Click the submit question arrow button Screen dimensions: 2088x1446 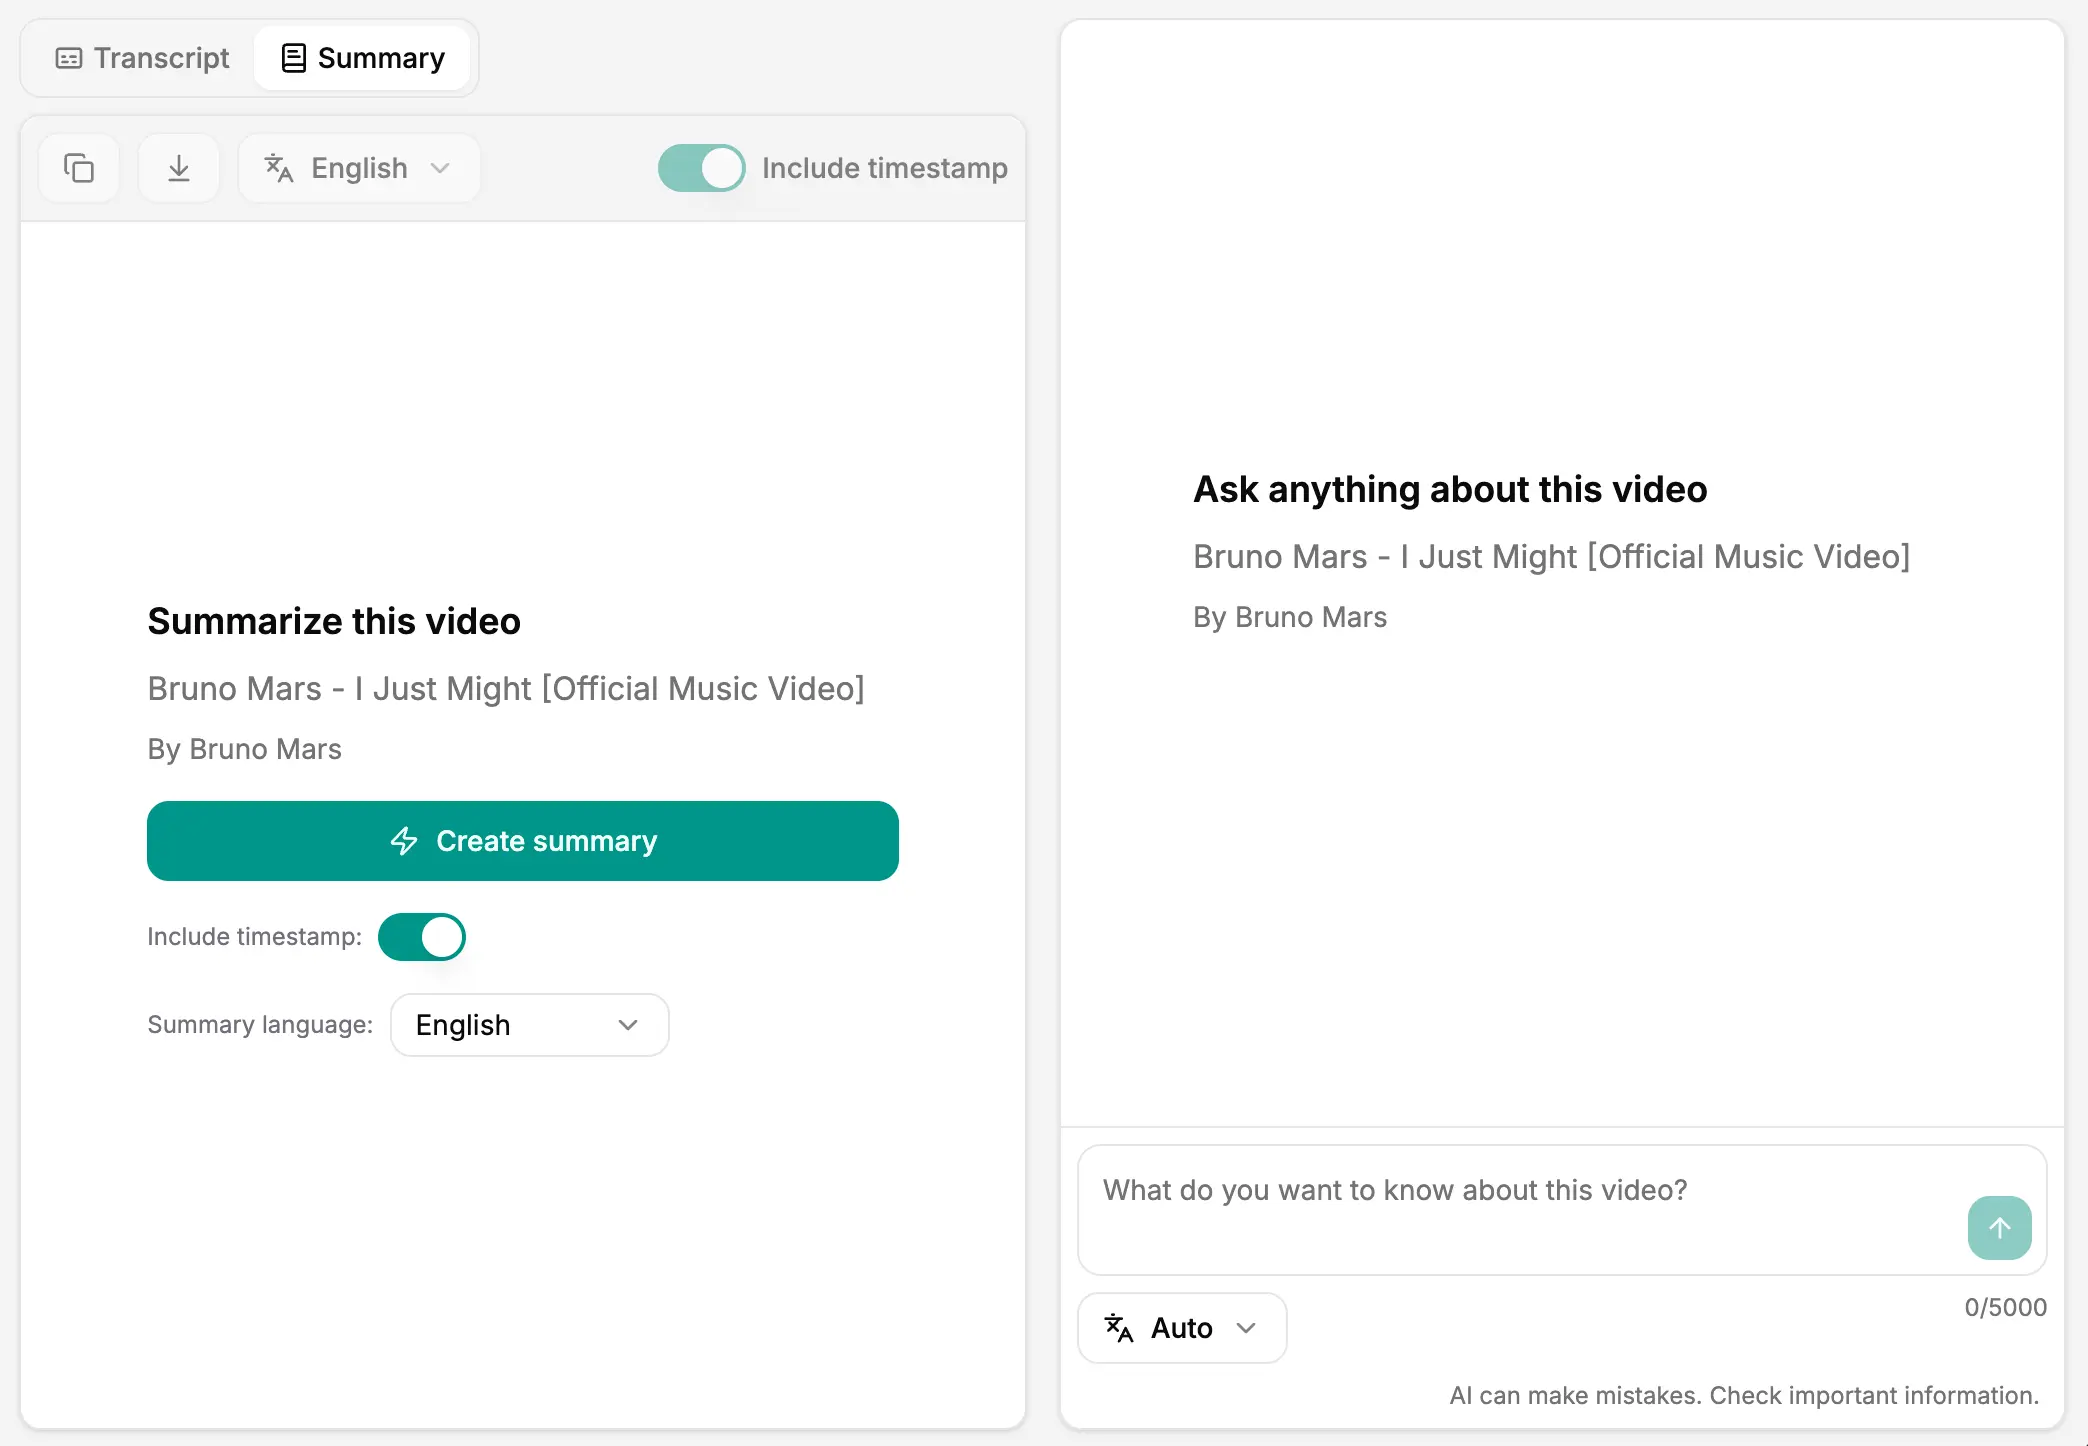point(1999,1228)
